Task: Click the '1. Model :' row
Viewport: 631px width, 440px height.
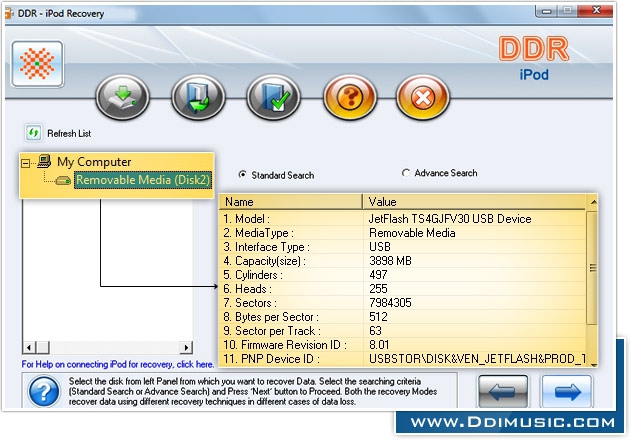Action: 402,219
